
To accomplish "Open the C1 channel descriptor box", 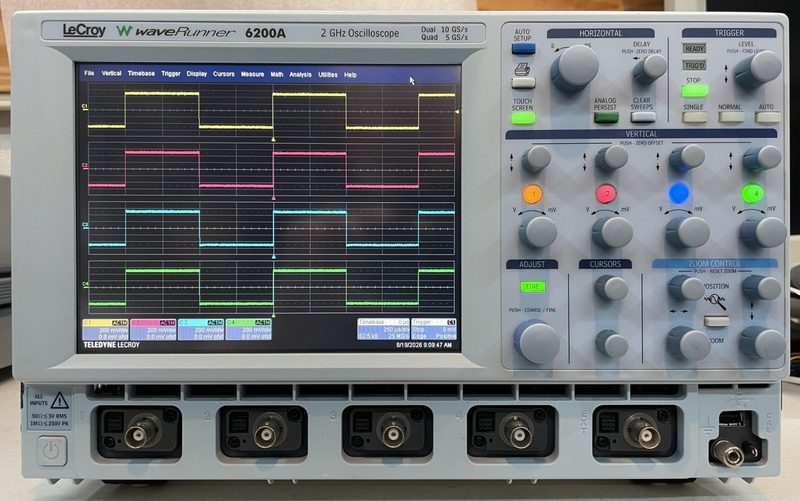I will click(105, 330).
